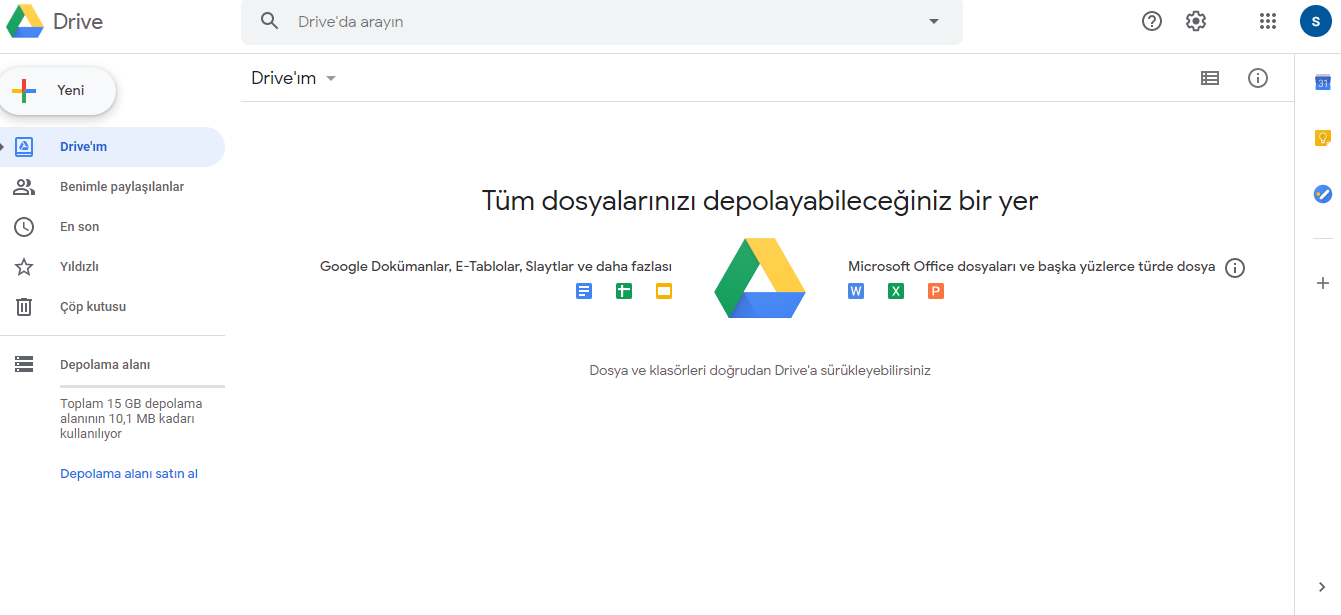
Task: Open the Google Apps grid menu
Action: pyautogui.click(x=1267, y=20)
